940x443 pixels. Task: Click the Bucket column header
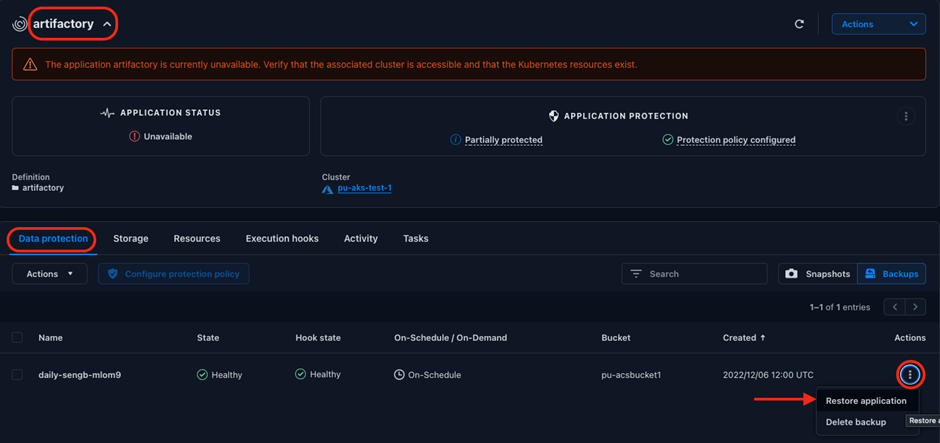[x=616, y=337]
